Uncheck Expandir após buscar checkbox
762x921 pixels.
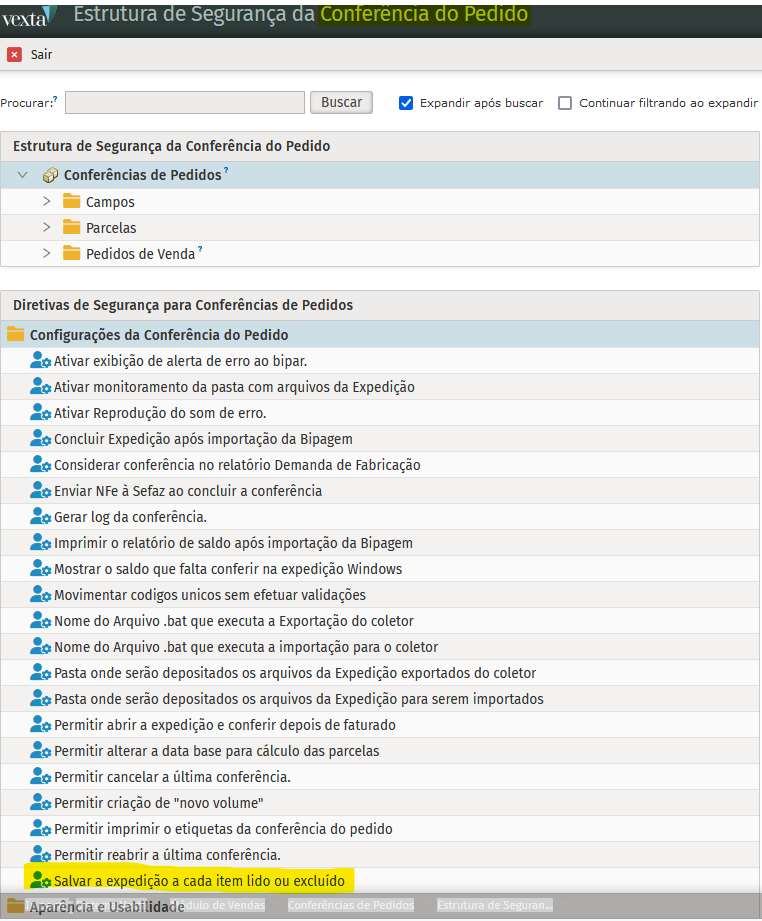pos(406,103)
